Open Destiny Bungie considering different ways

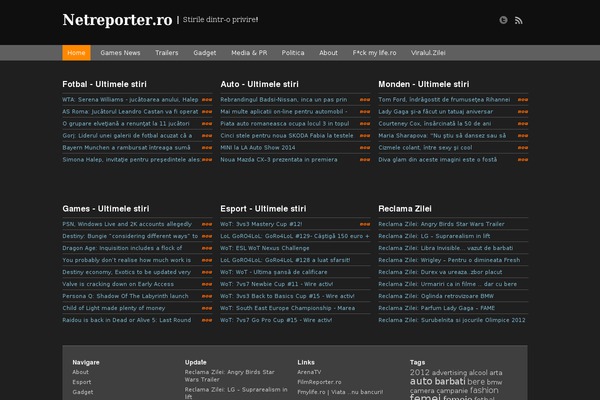click(130, 236)
